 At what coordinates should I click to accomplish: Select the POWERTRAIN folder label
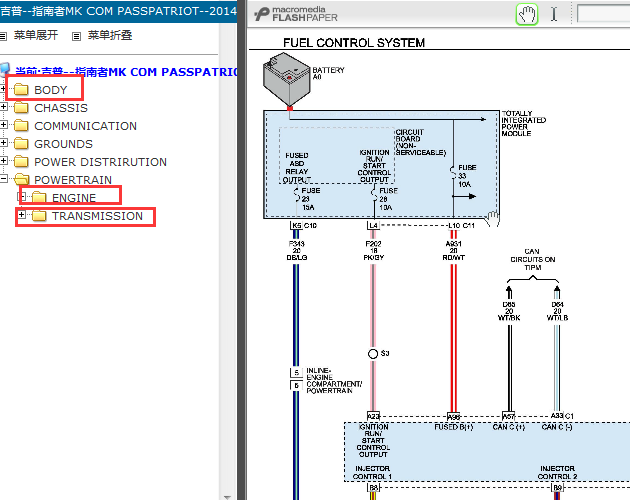click(x=73, y=180)
